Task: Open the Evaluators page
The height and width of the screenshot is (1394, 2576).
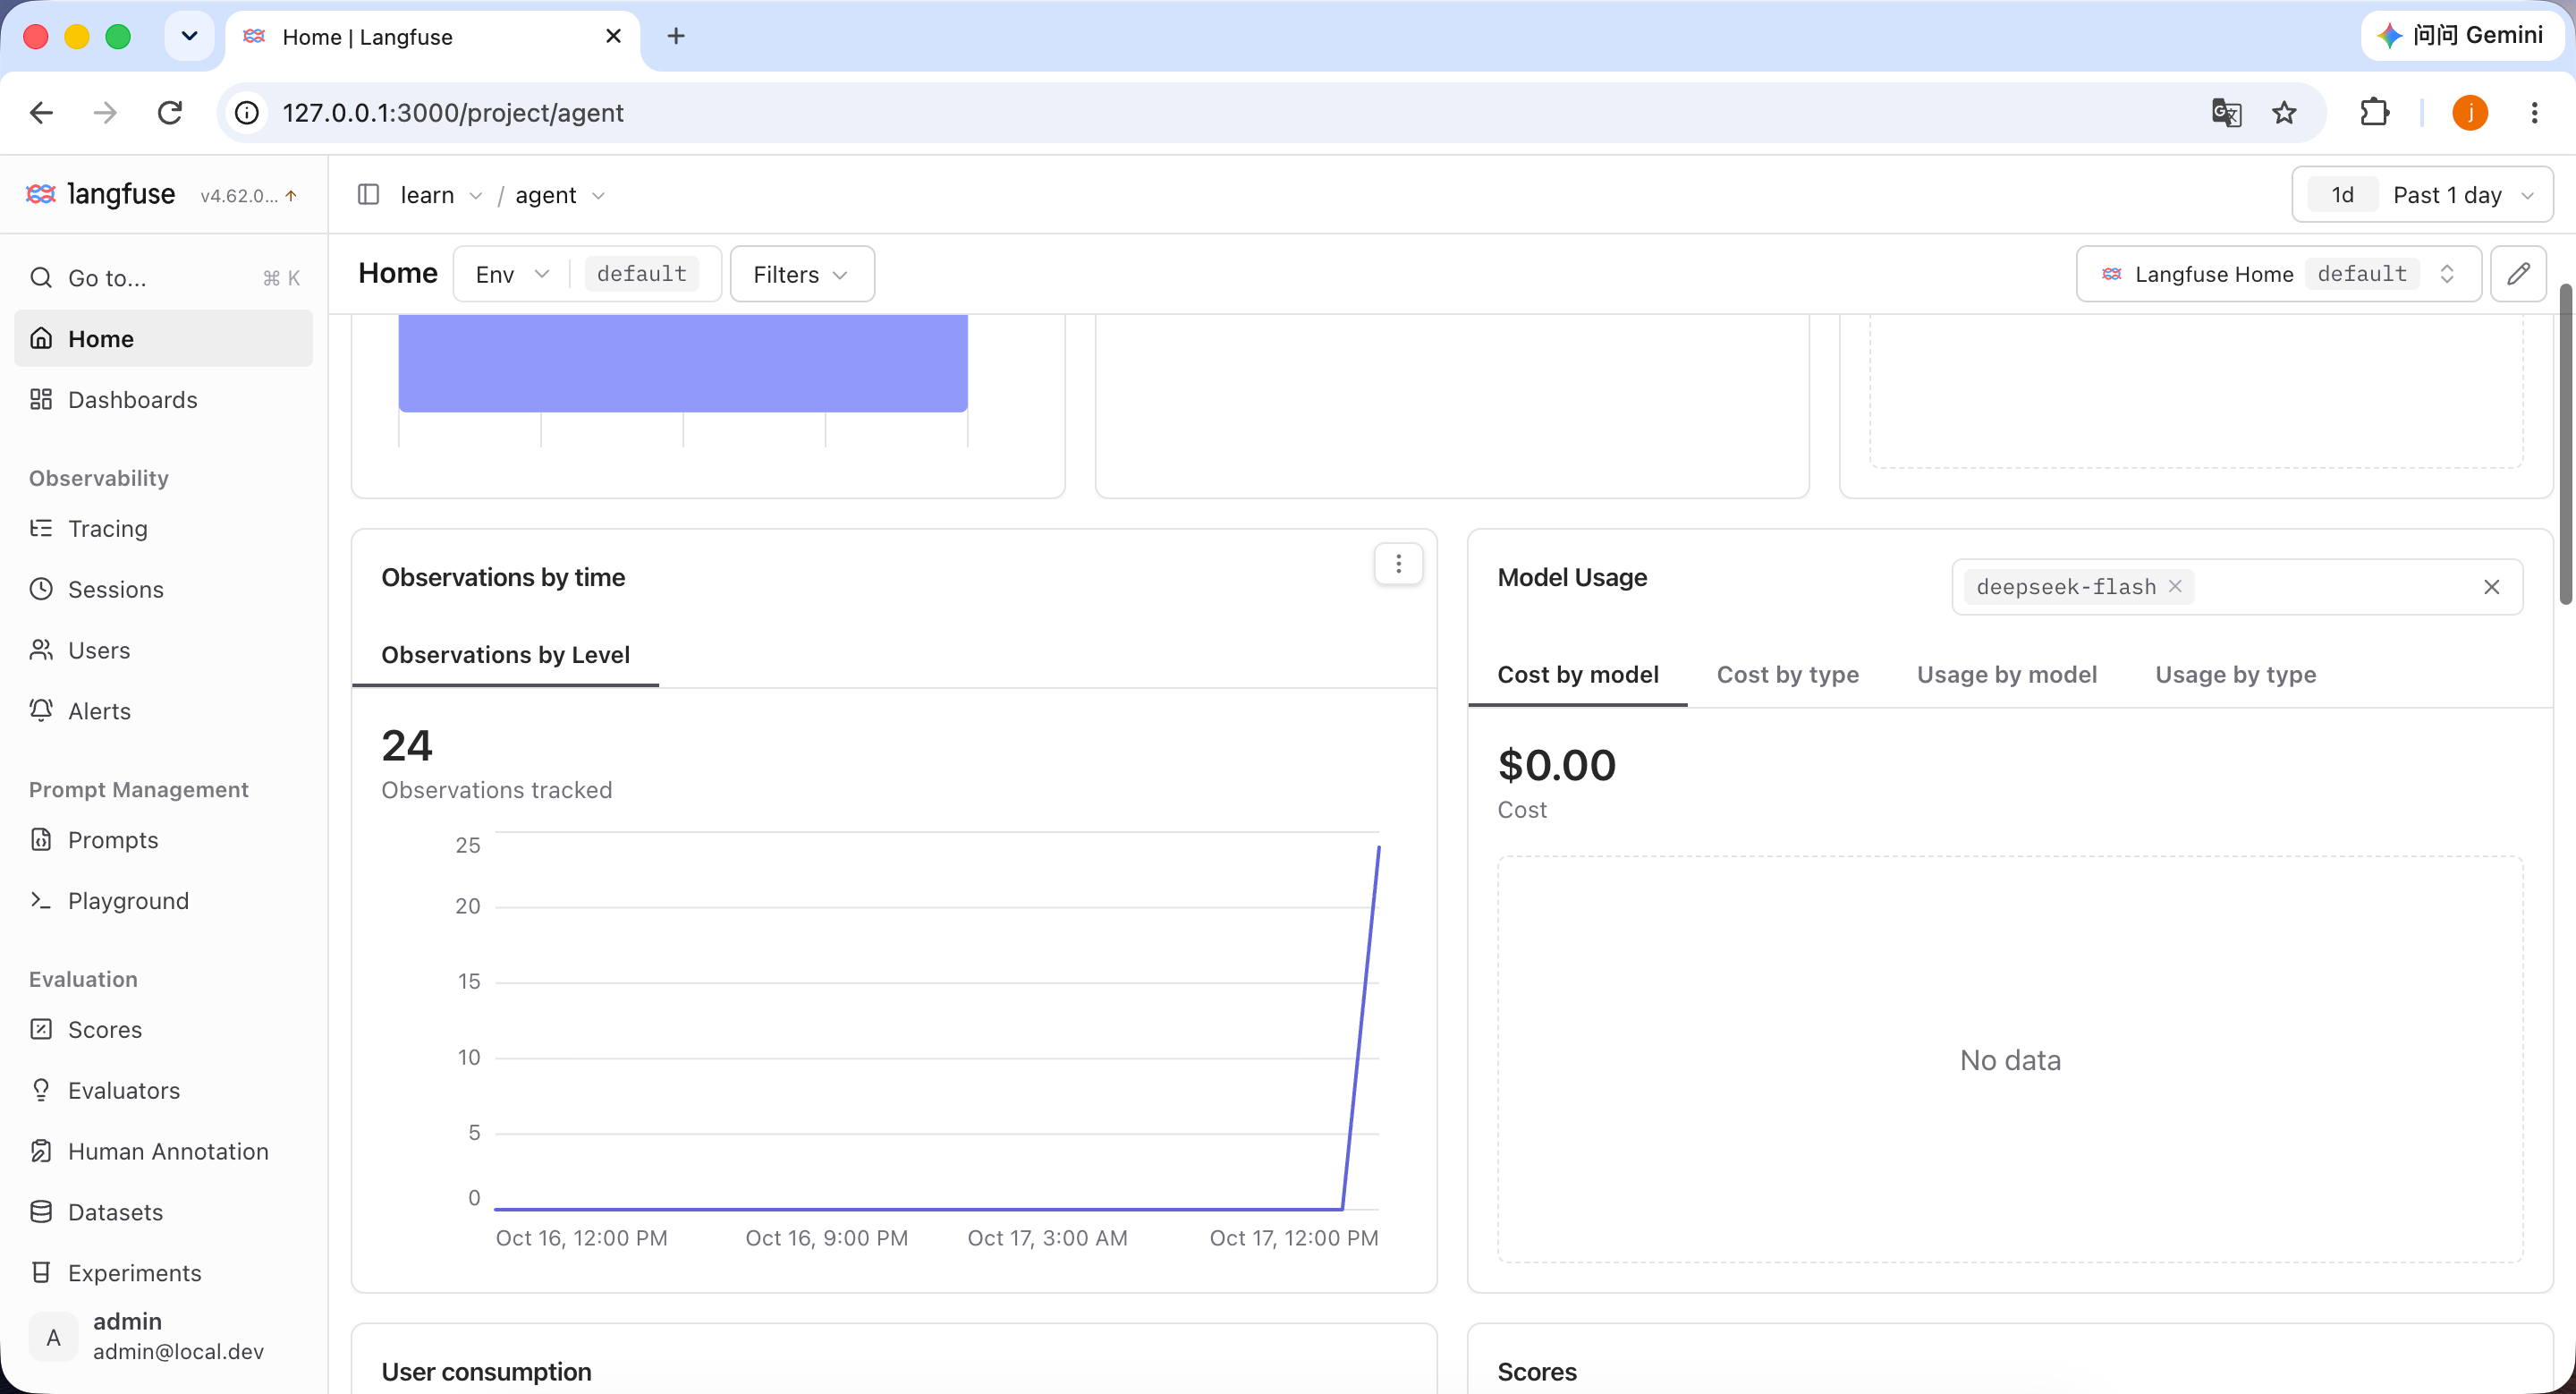Action: [163, 1090]
